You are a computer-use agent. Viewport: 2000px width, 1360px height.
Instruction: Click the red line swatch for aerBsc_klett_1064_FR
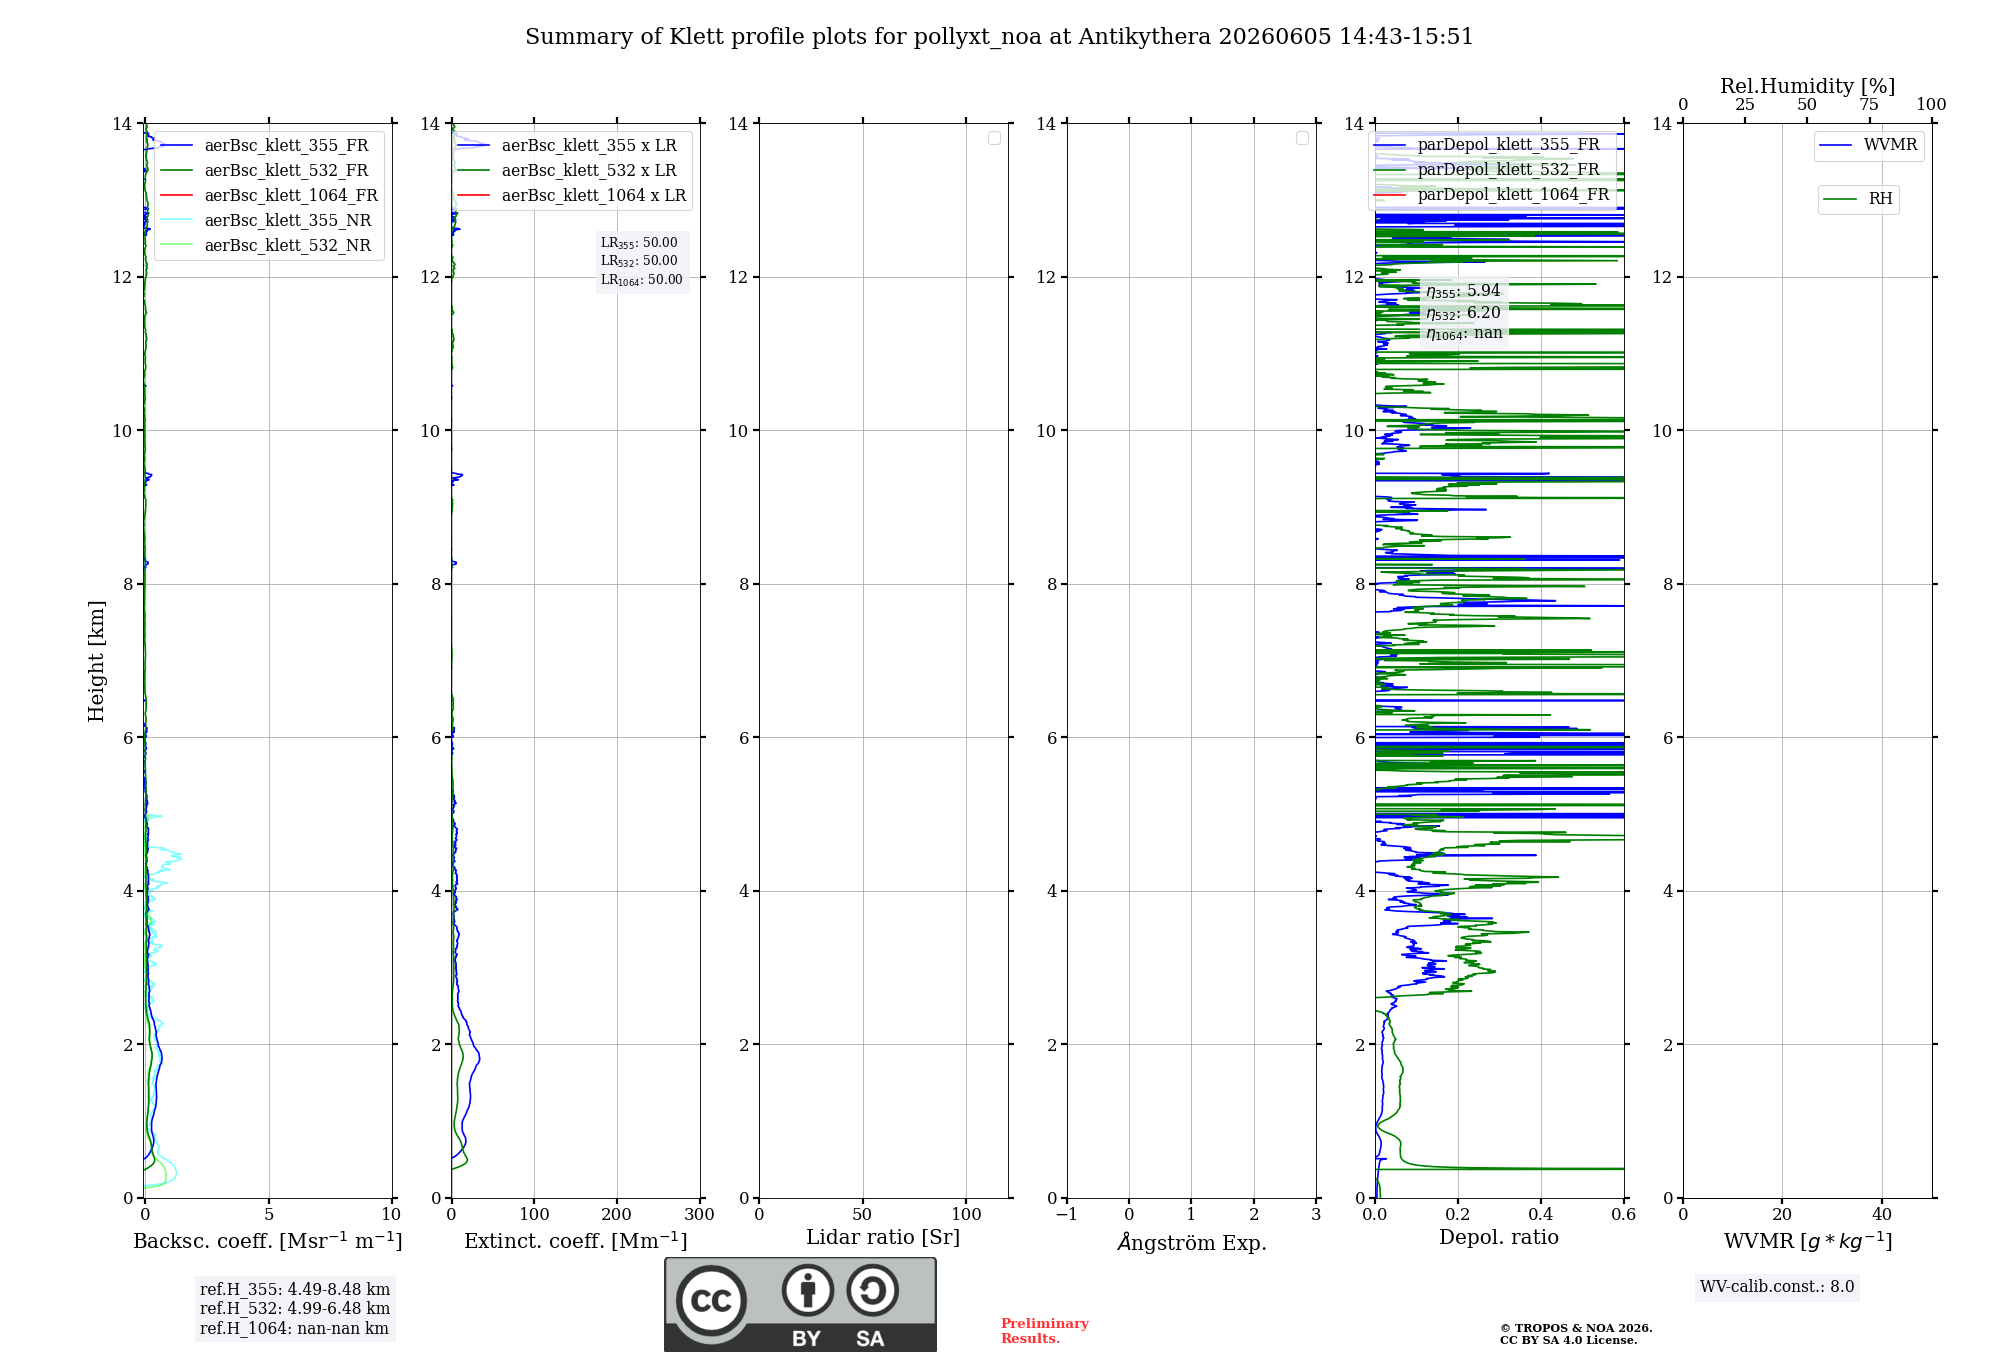pyautogui.click(x=176, y=196)
